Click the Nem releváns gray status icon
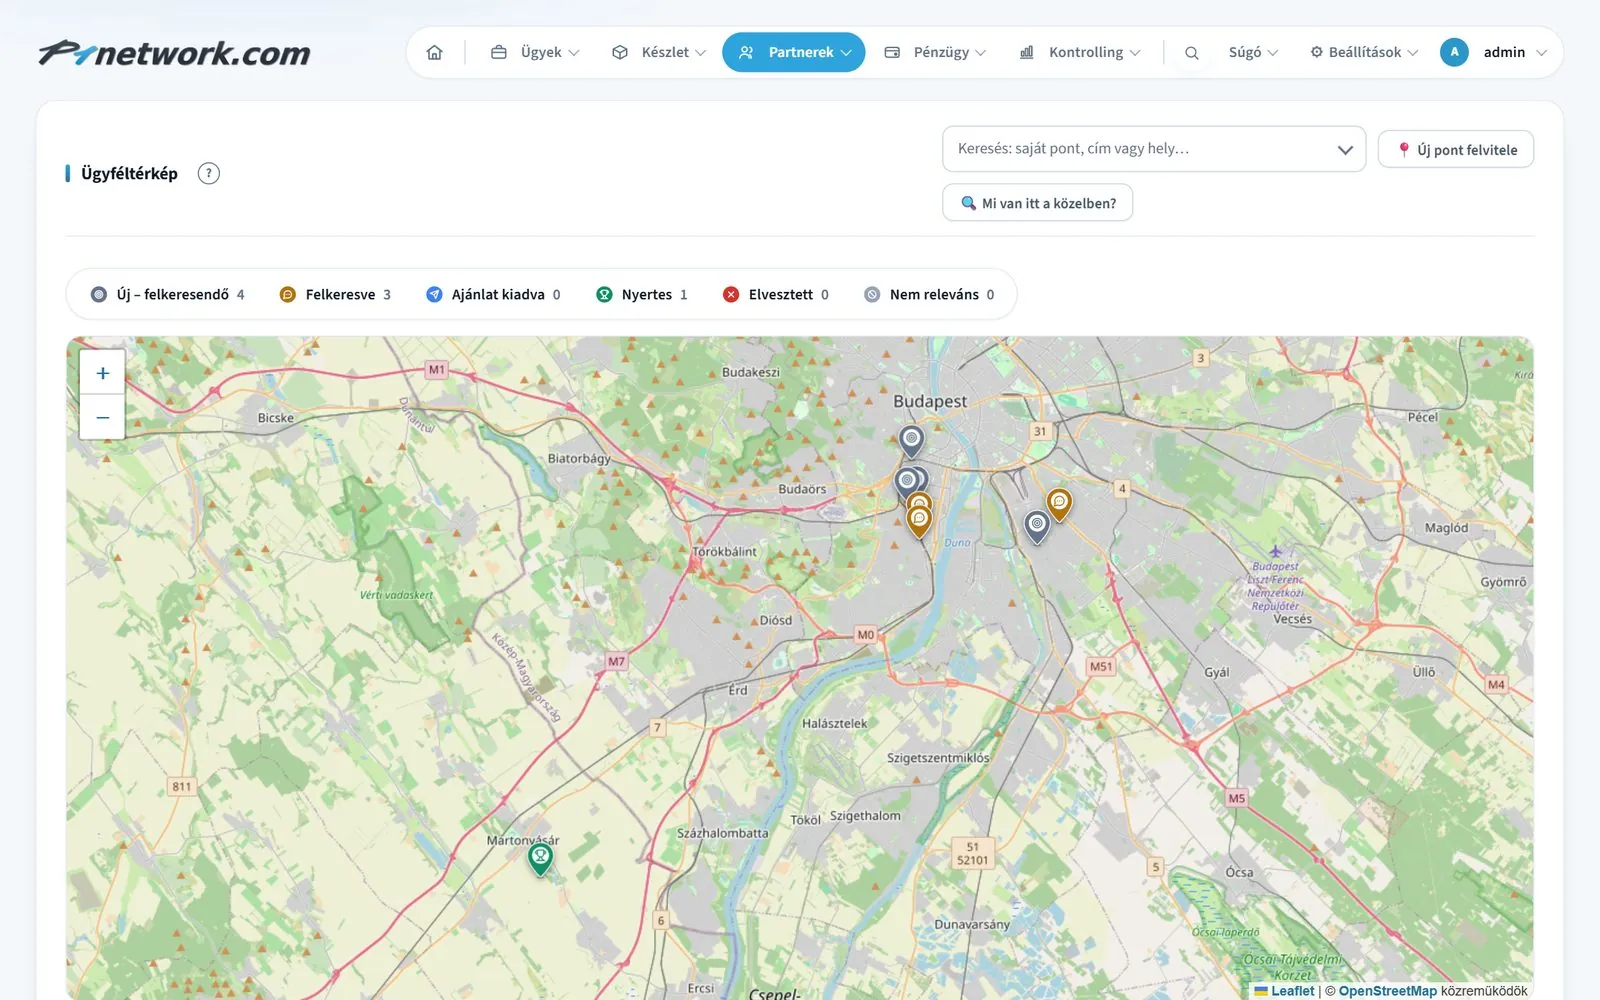The image size is (1600, 1000). [x=872, y=294]
